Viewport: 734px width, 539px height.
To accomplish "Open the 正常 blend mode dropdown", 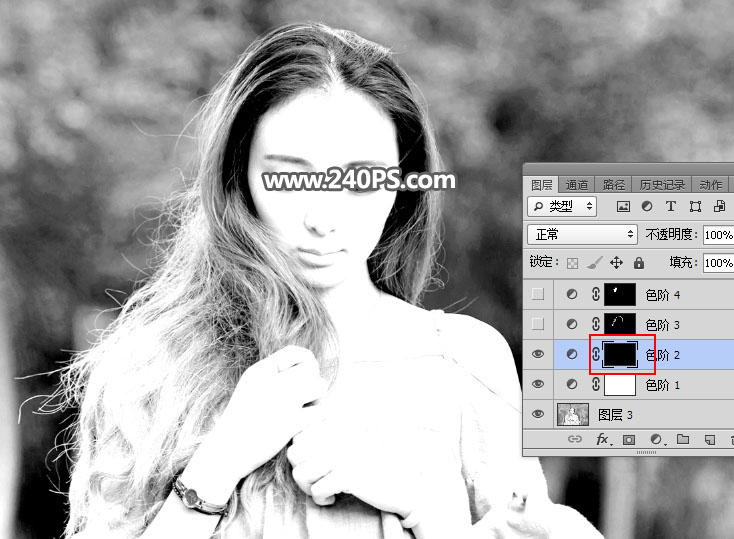I will tap(582, 234).
